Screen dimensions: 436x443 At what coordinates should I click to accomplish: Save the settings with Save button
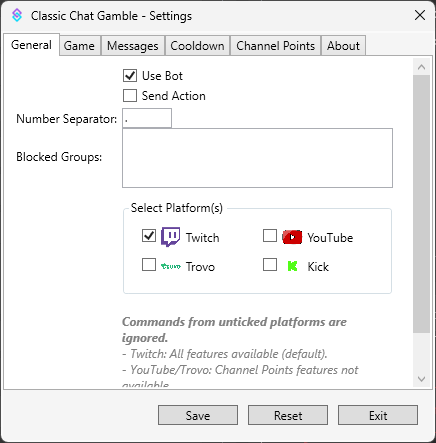click(x=198, y=415)
